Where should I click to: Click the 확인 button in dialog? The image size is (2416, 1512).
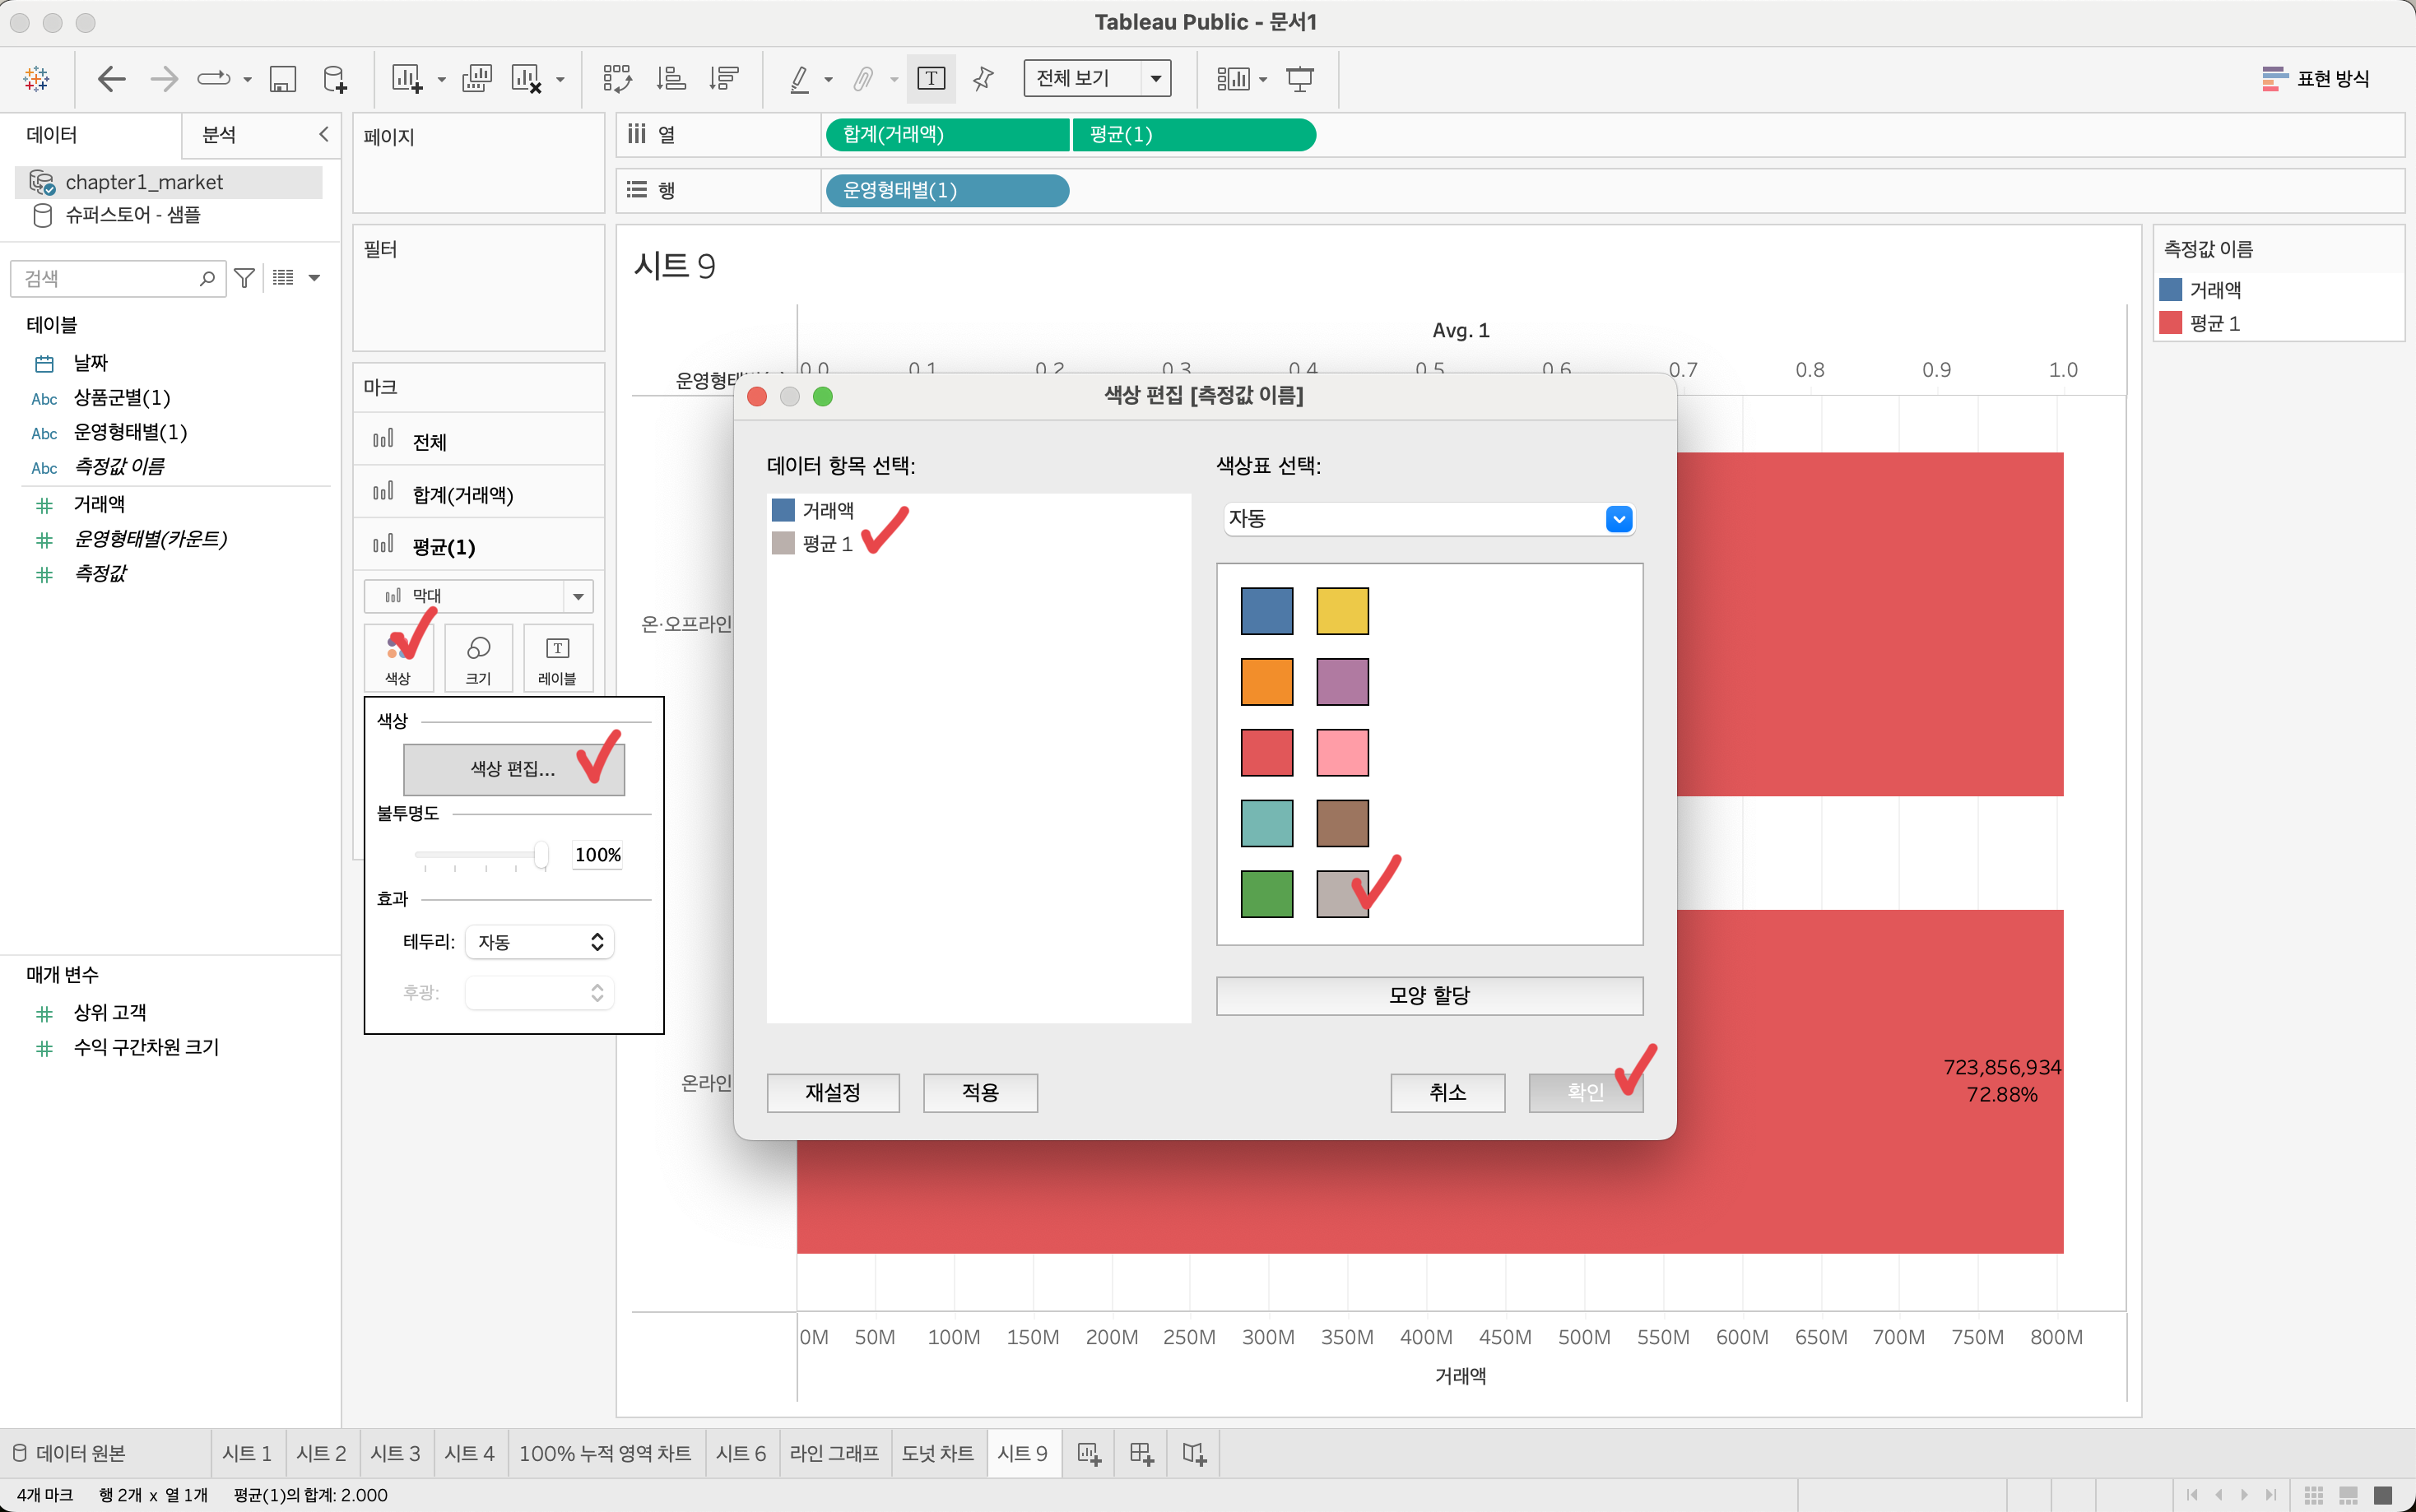coord(1585,1092)
